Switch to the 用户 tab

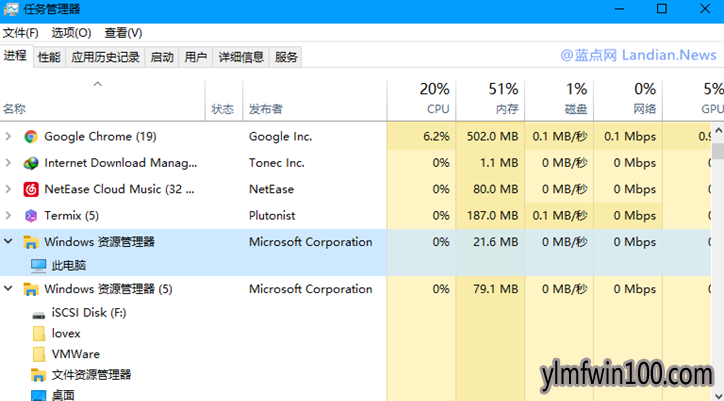tap(196, 57)
